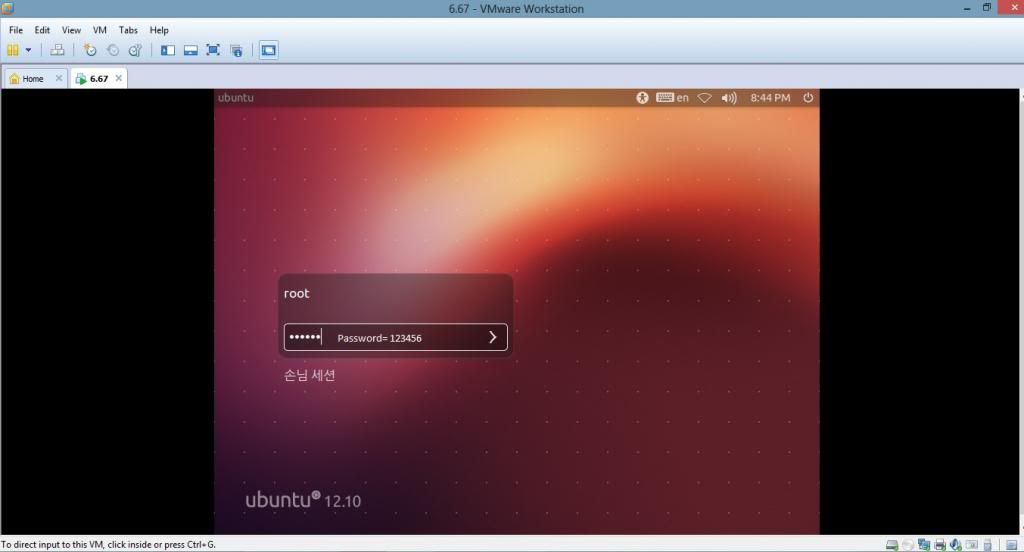Select the root user name
1024x552 pixels.
point(296,293)
